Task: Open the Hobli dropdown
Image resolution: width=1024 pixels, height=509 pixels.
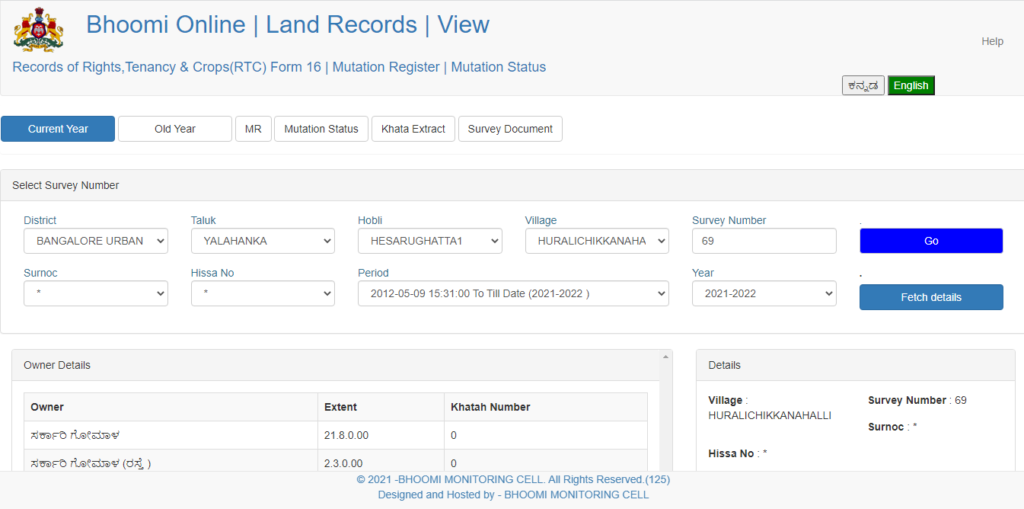Action: point(430,241)
